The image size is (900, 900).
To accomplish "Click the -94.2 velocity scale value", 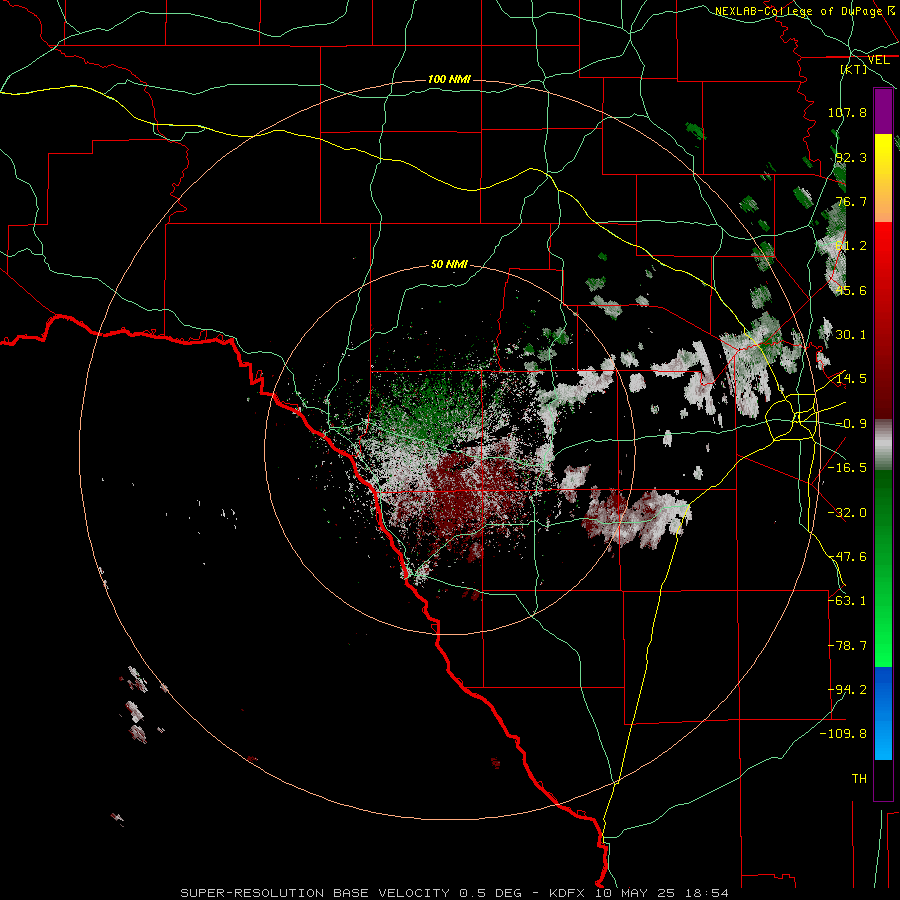I will tap(847, 690).
